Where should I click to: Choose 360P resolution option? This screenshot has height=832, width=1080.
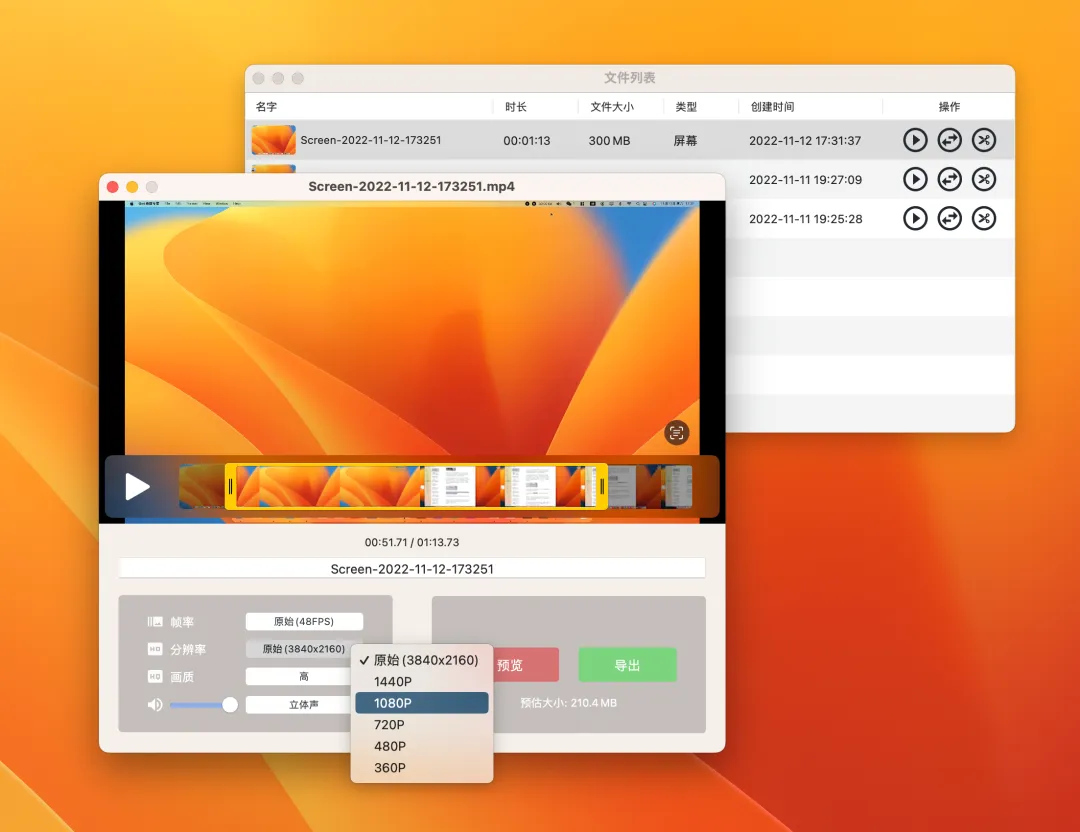pos(422,767)
